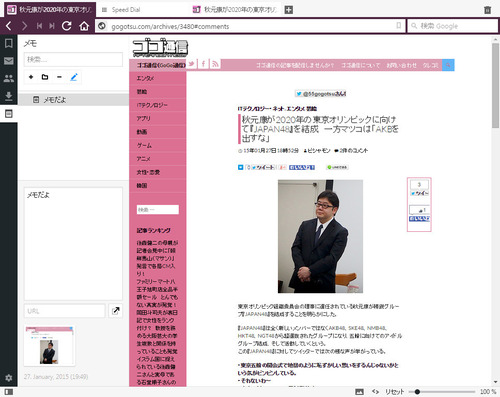Go to the Home page
Image resolution: width=500 pixels, height=397 pixels.
click(x=84, y=26)
